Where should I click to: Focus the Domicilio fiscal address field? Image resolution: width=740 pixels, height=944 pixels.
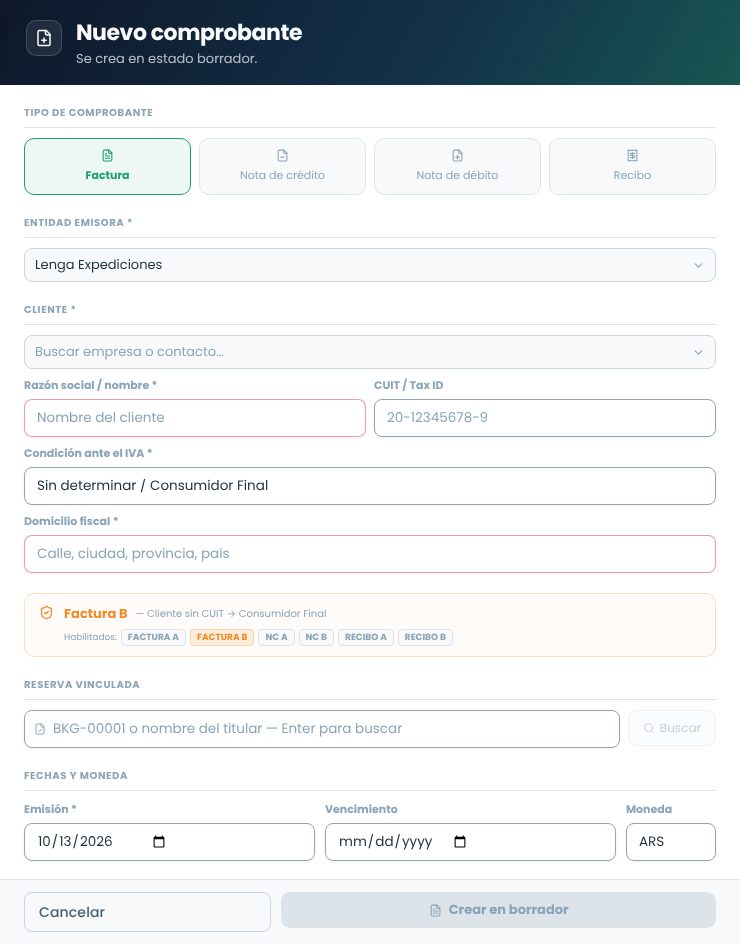pos(370,554)
